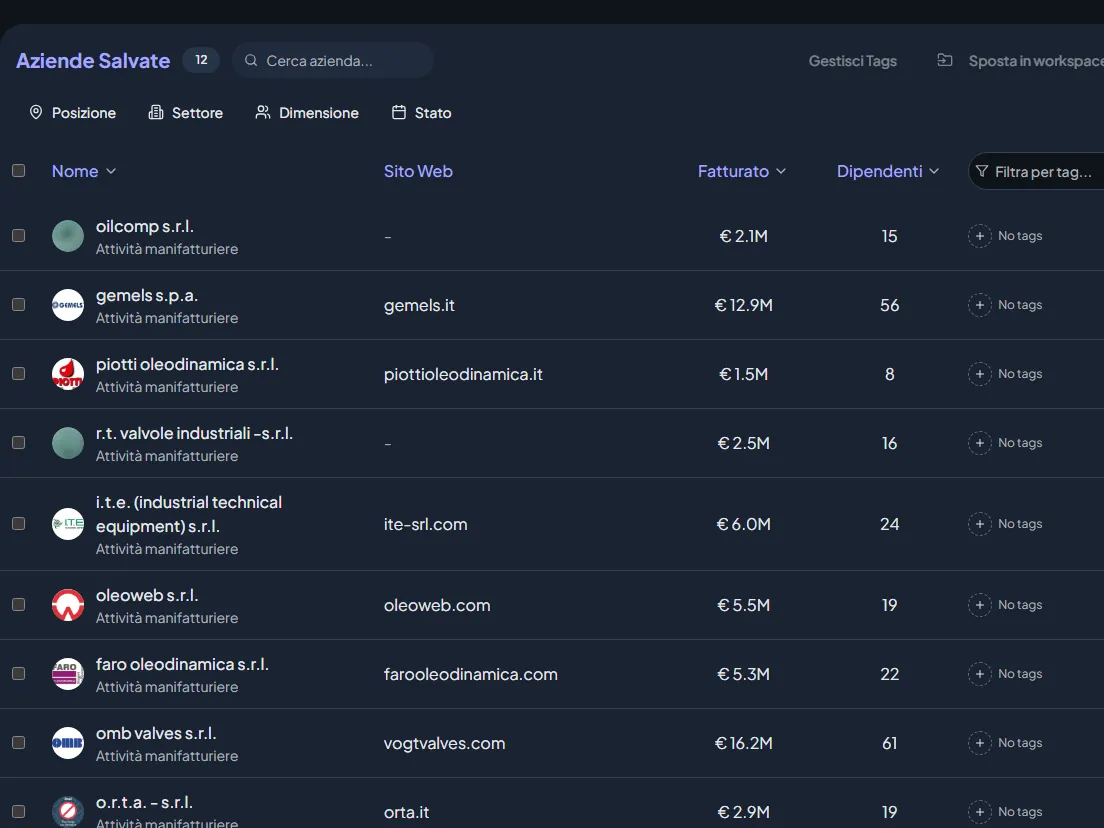This screenshot has width=1104, height=828.
Task: Open the Dimensione filter
Action: (x=307, y=113)
